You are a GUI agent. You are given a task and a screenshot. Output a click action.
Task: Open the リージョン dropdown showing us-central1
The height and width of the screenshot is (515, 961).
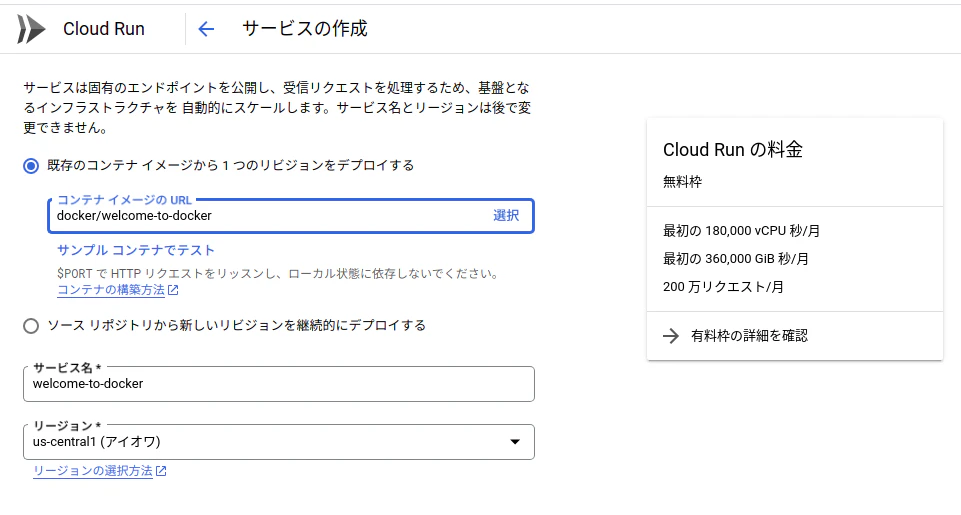pos(279,441)
